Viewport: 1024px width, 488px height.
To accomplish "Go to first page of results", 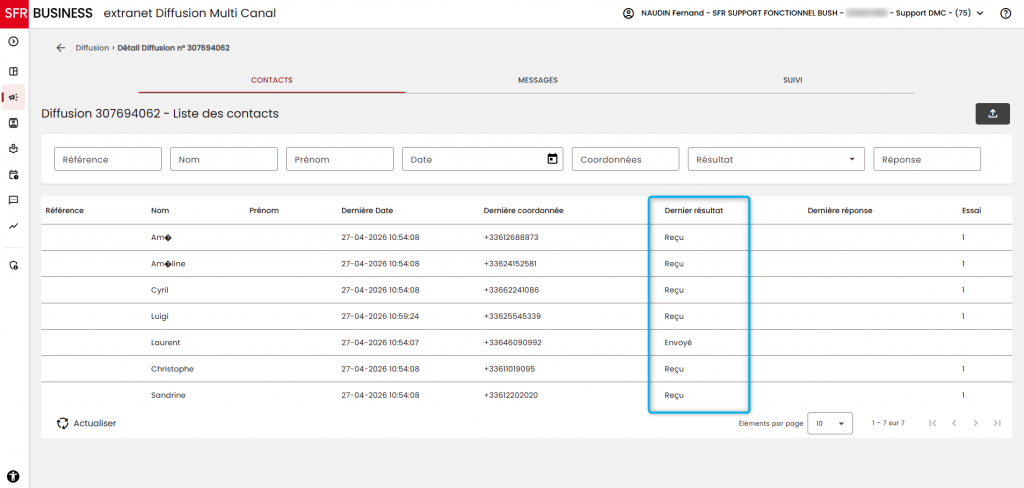I will (933, 423).
